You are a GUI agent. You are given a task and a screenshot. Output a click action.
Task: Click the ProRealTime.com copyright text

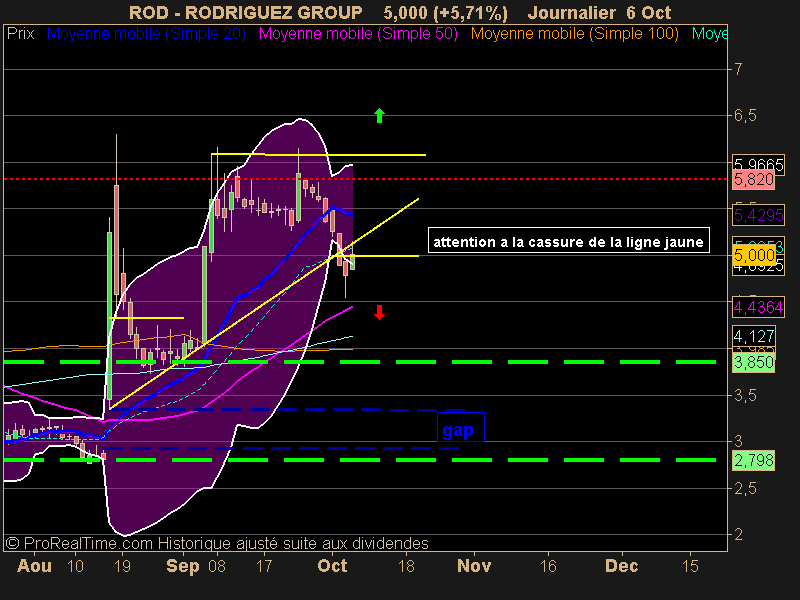(217, 543)
